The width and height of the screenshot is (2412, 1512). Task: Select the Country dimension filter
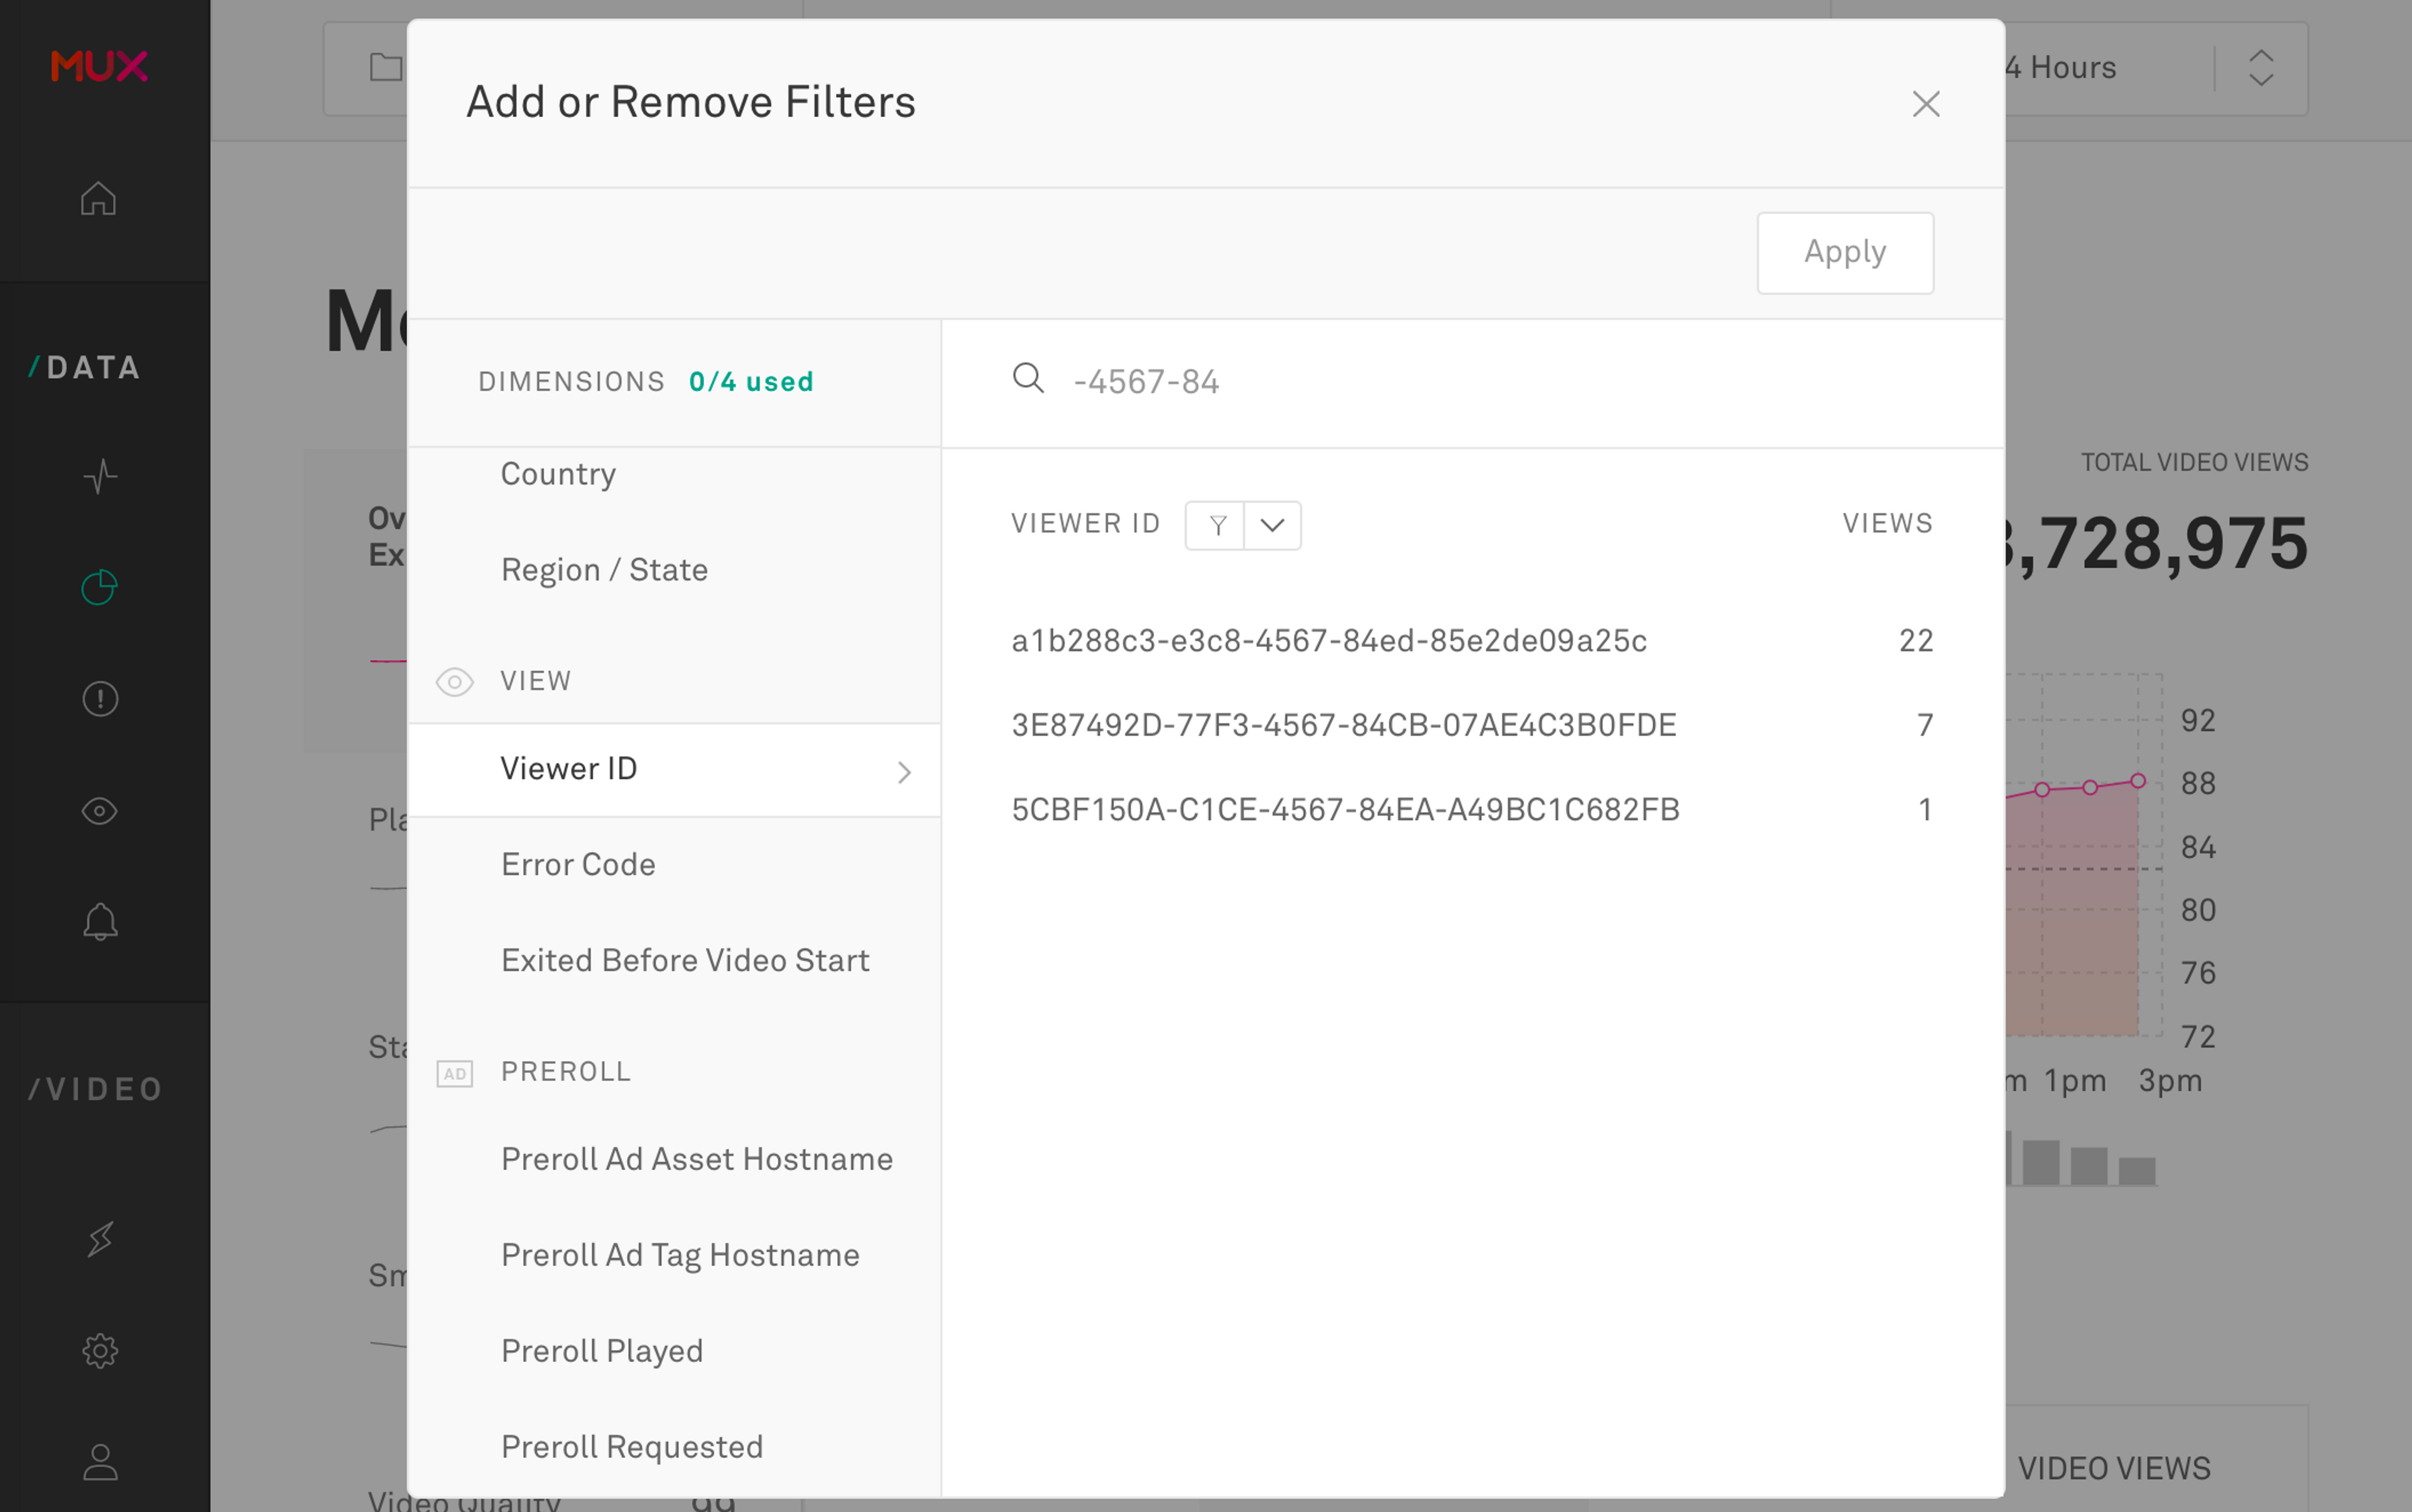pos(557,472)
